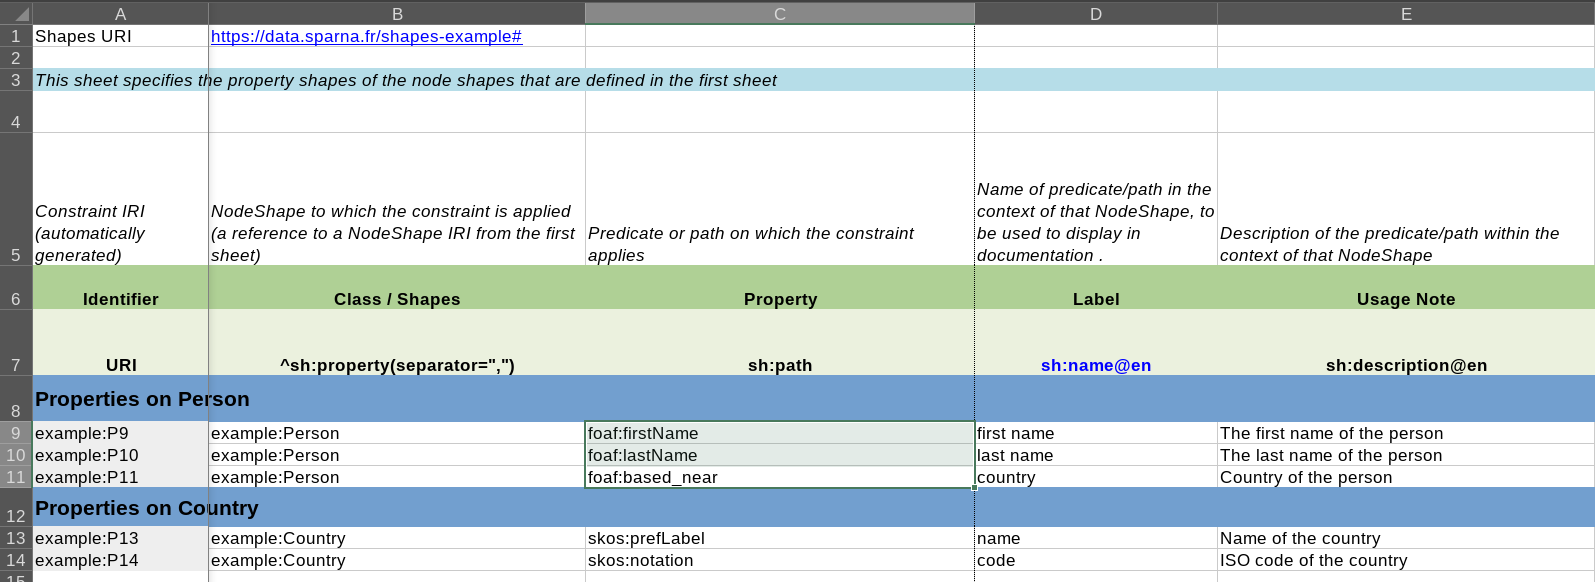The image size is (1595, 582).
Task: Click the selection fill handle below foaf:based_near
Action: (x=974, y=487)
